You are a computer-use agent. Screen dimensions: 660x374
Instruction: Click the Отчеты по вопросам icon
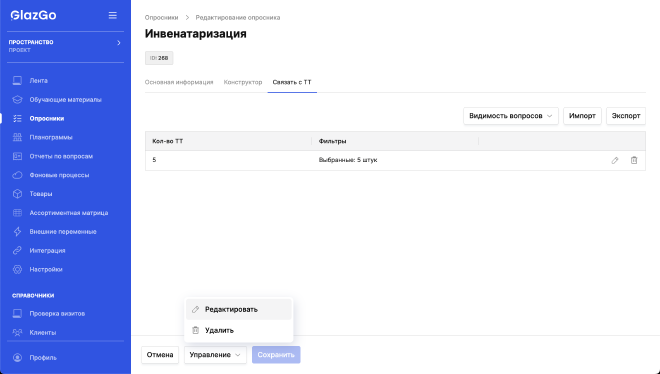17,156
